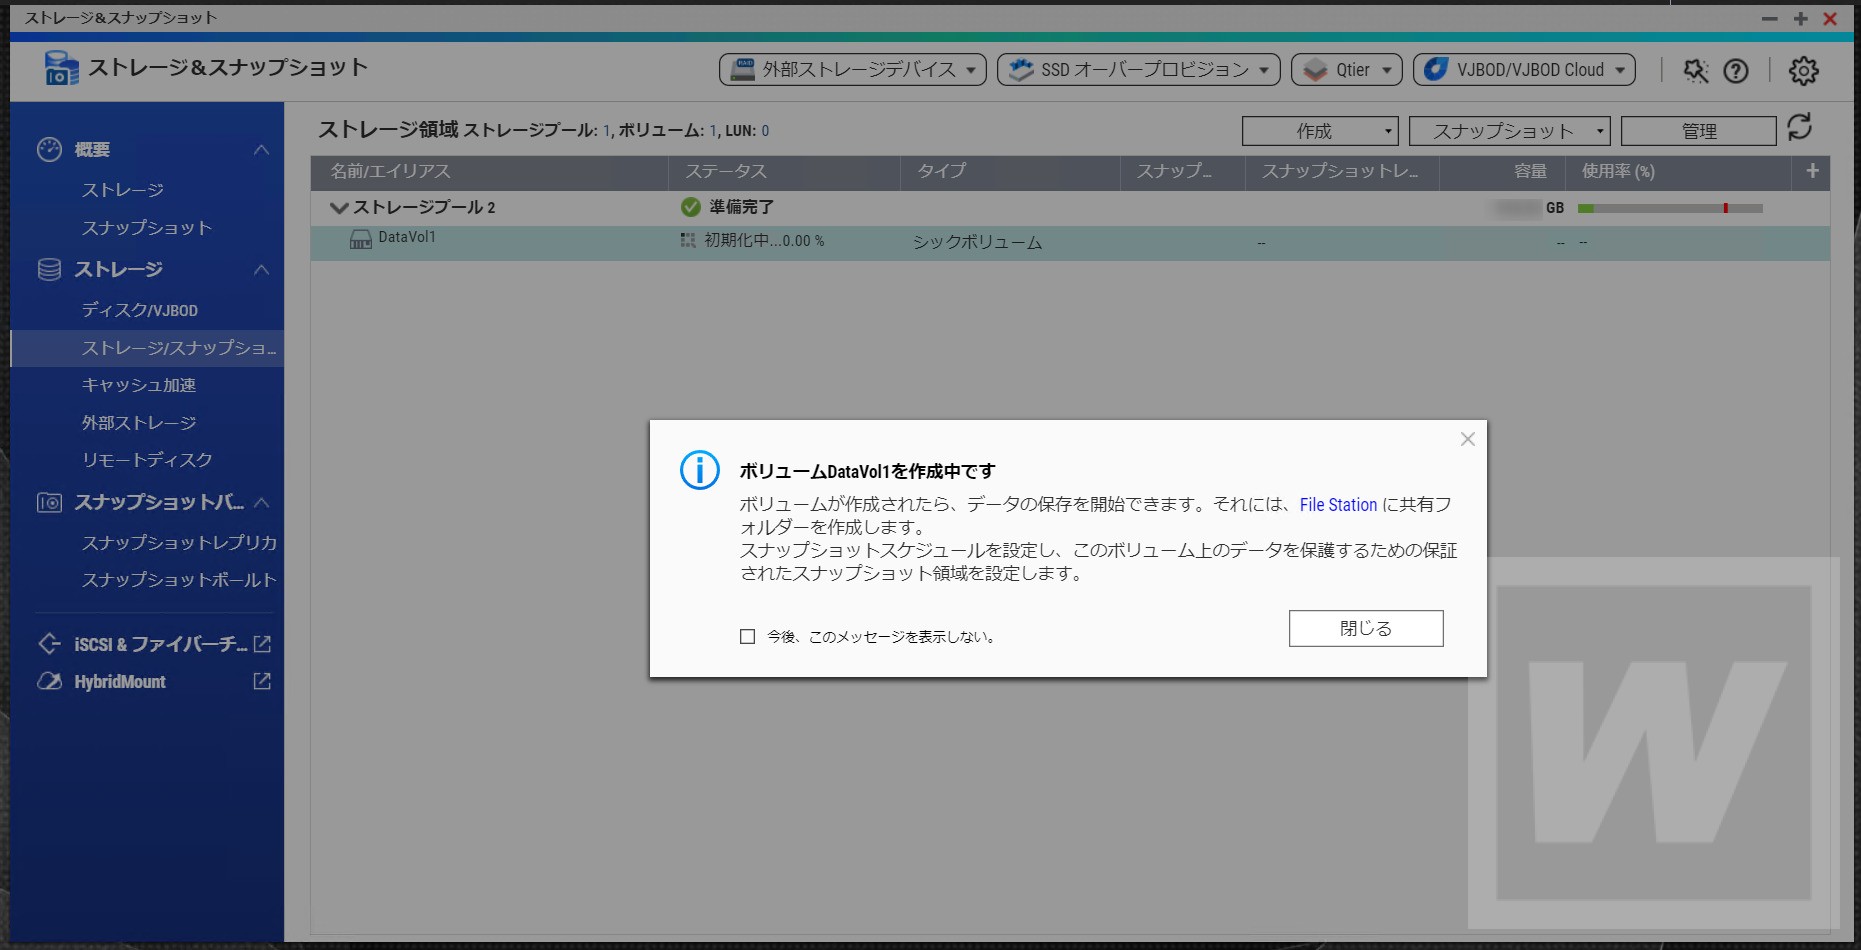1861x950 pixels.
Task: Open iSCSI external link arrow icon
Action: (x=262, y=644)
